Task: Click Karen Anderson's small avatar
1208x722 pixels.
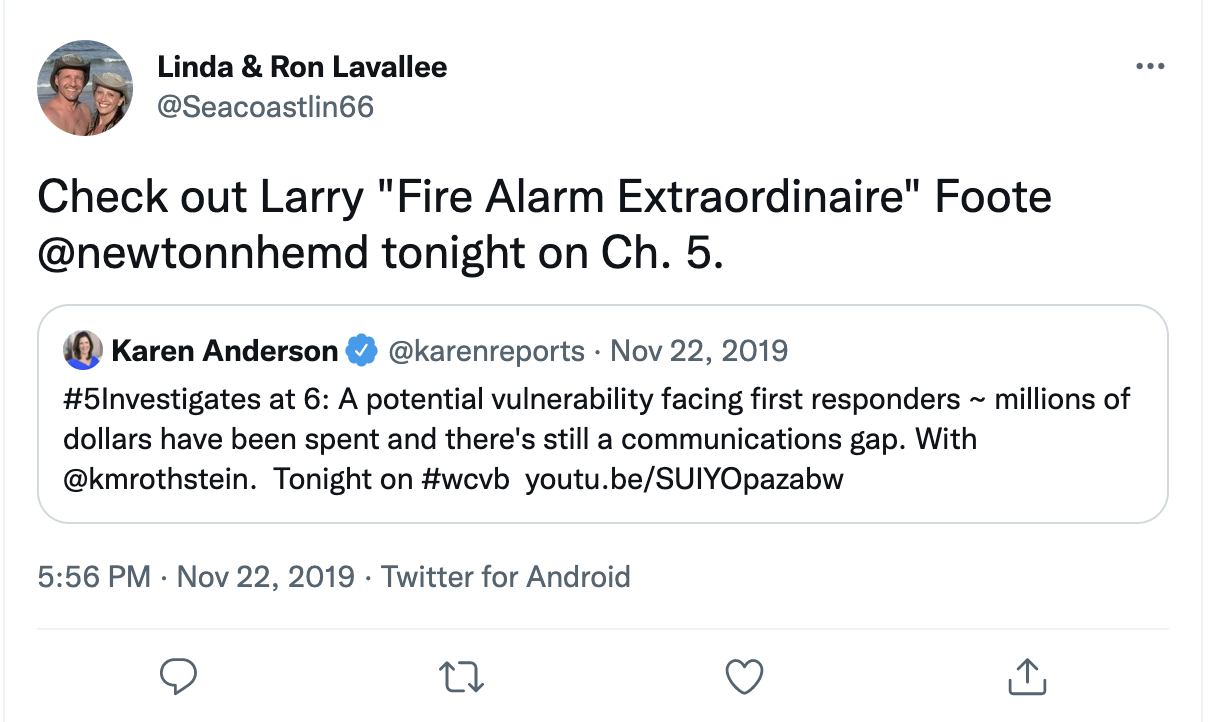Action: pyautogui.click(x=82, y=350)
